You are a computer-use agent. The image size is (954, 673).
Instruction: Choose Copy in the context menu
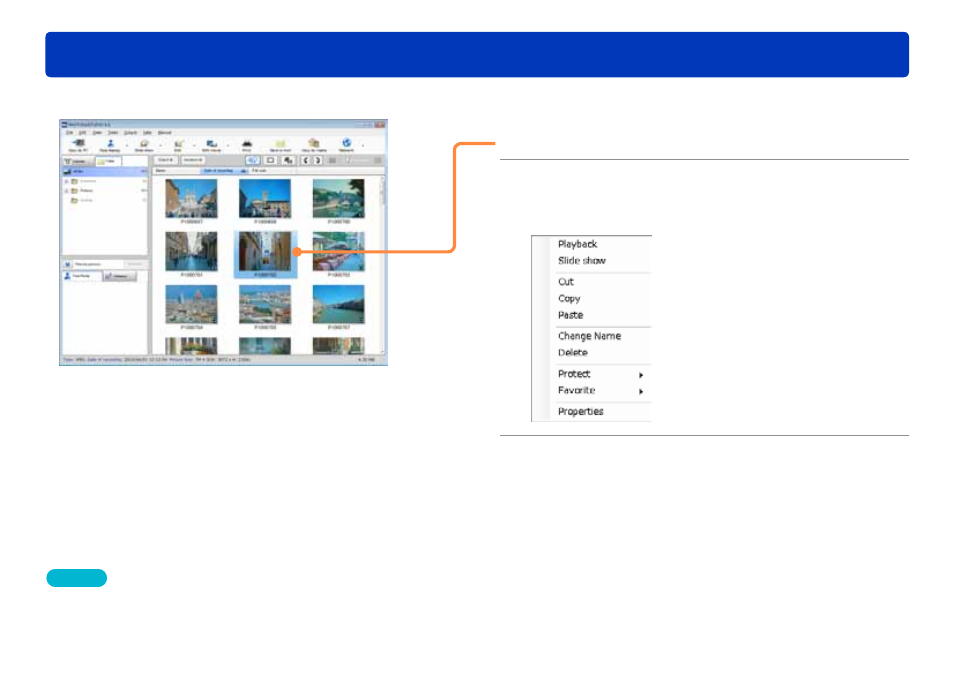coord(569,298)
